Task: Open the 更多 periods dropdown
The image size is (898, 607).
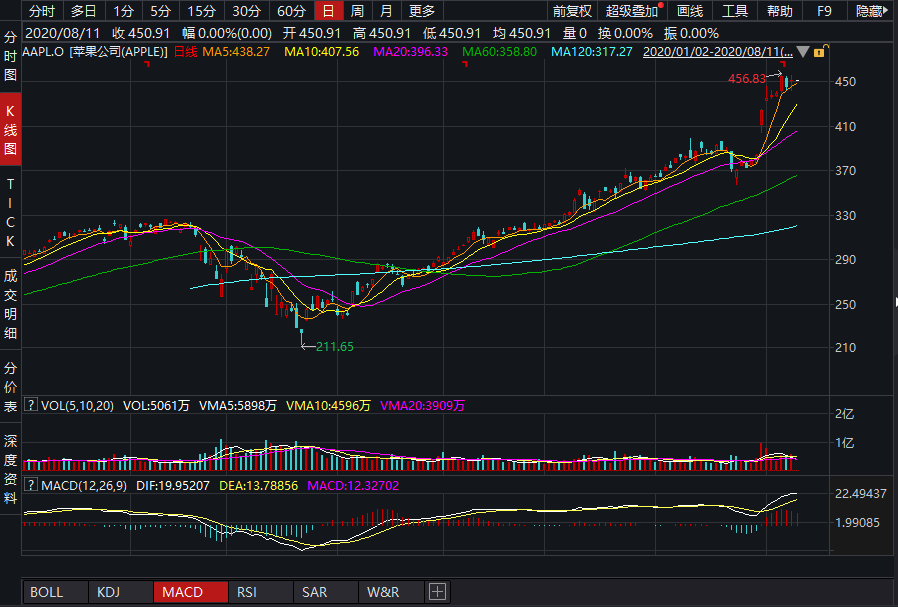Action: (422, 11)
